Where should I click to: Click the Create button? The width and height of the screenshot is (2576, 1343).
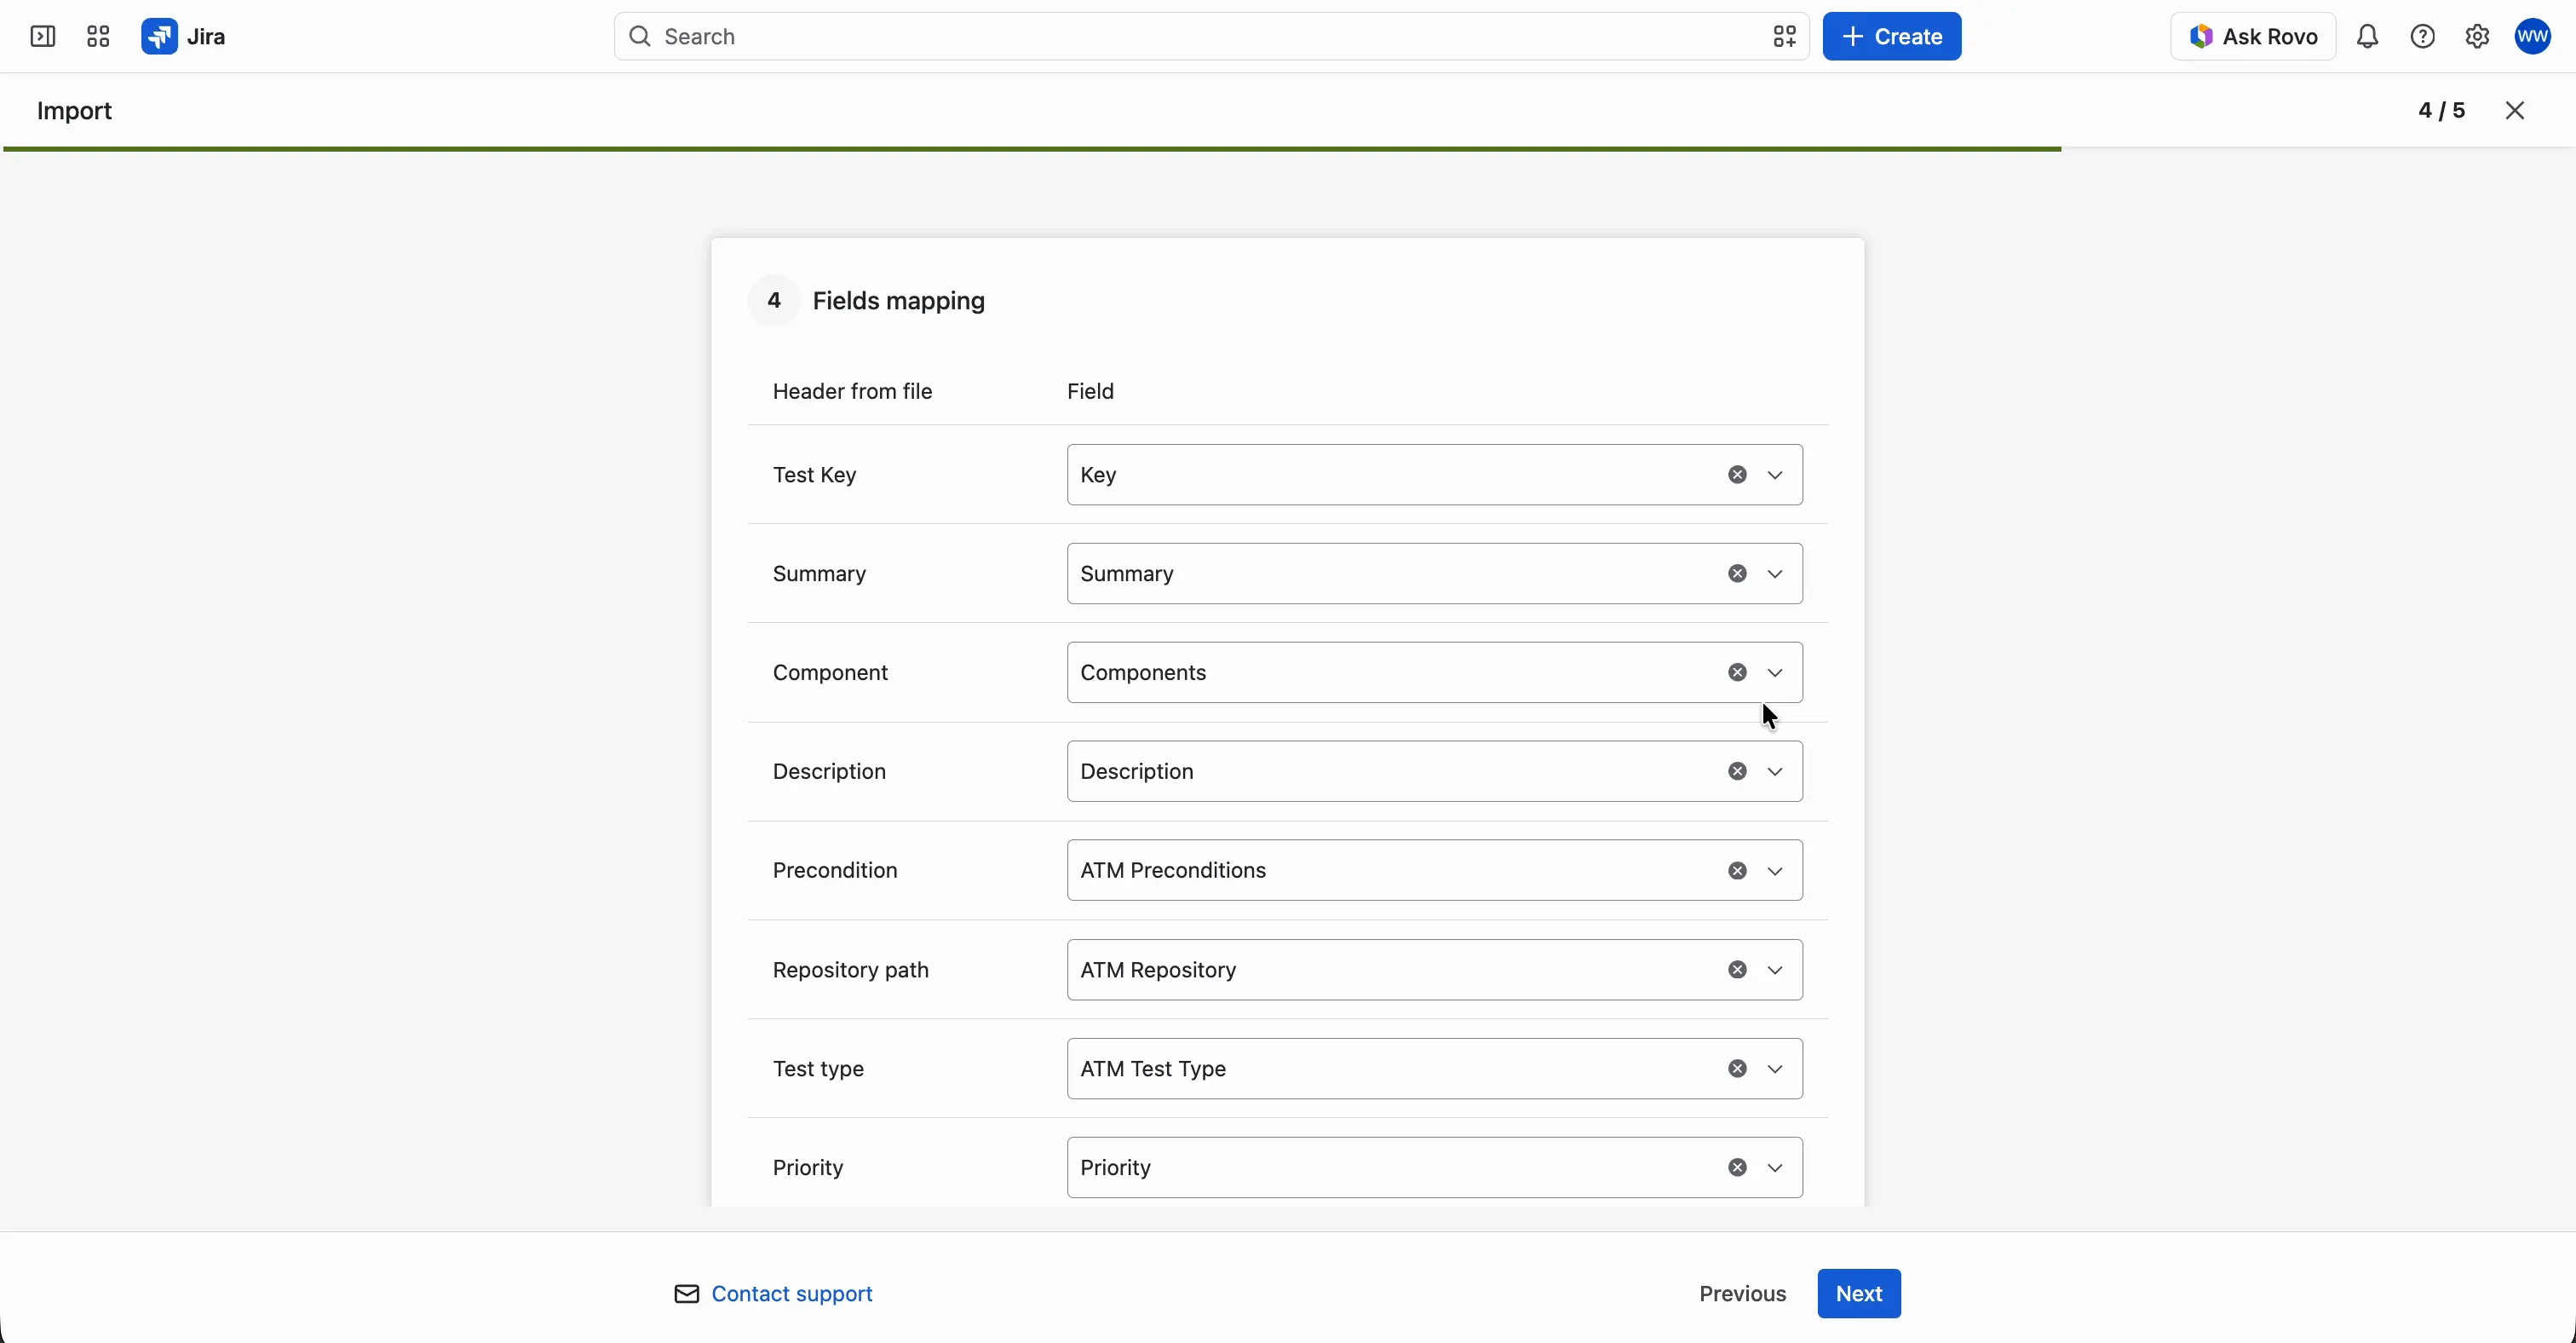coord(1892,37)
